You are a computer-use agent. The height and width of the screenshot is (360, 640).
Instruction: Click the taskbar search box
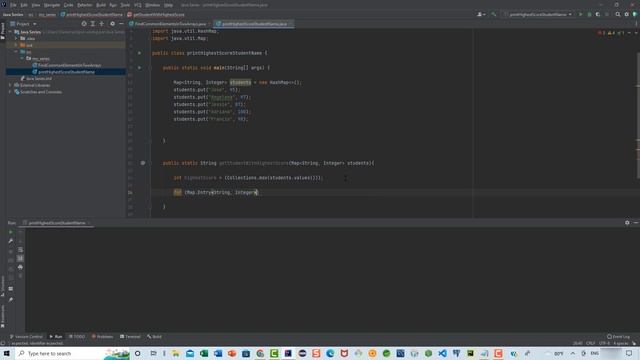(72, 353)
